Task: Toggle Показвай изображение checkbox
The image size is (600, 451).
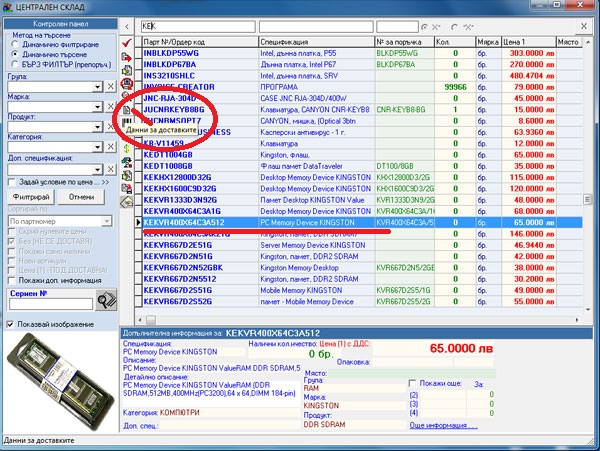Action: click(10, 324)
